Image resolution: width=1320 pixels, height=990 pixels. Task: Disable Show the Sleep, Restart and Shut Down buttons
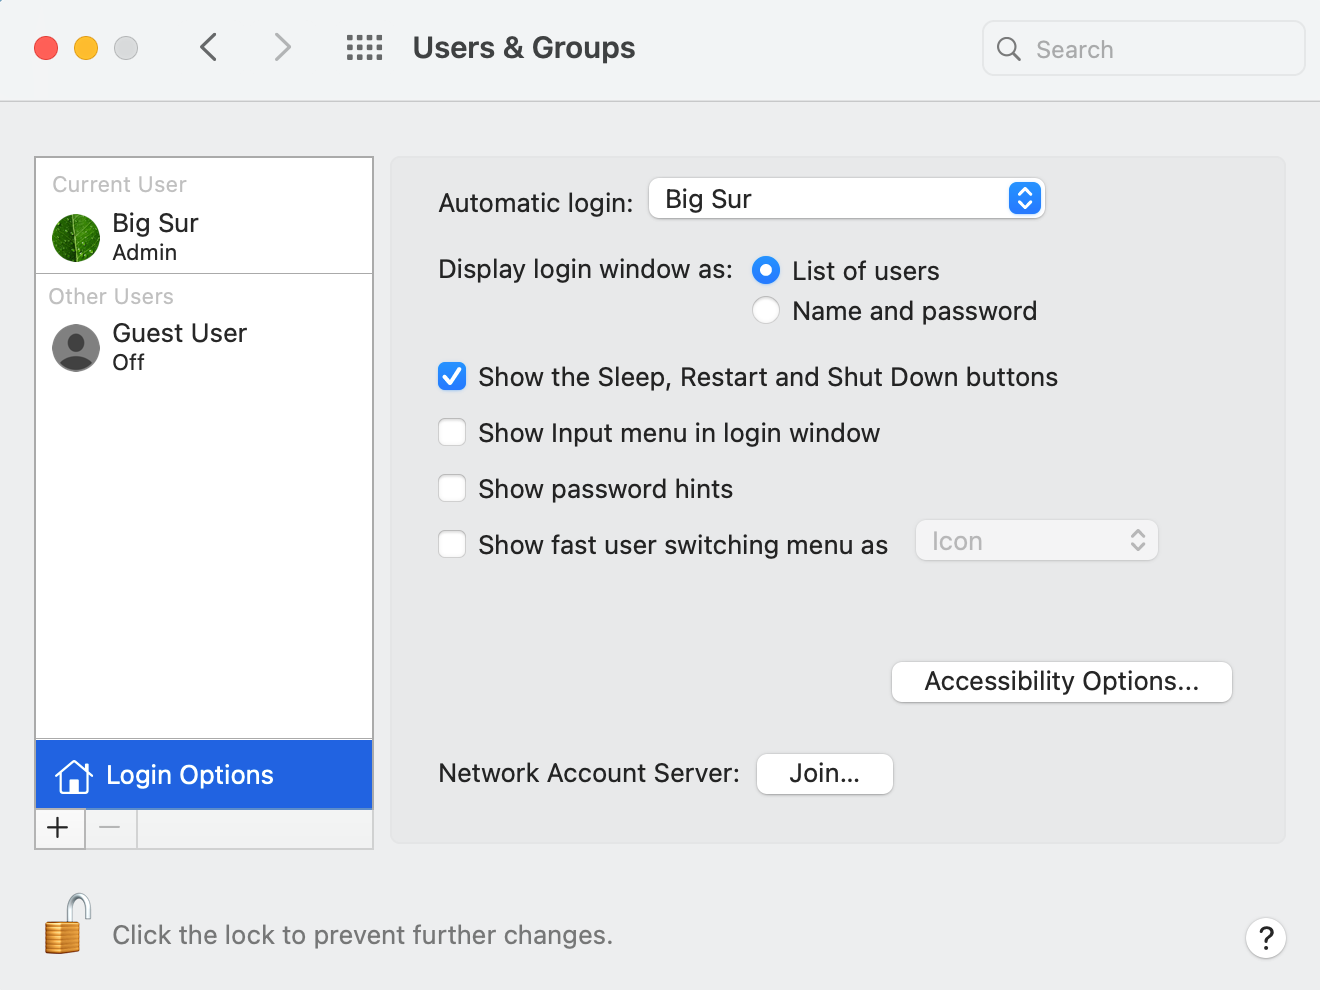click(x=452, y=377)
